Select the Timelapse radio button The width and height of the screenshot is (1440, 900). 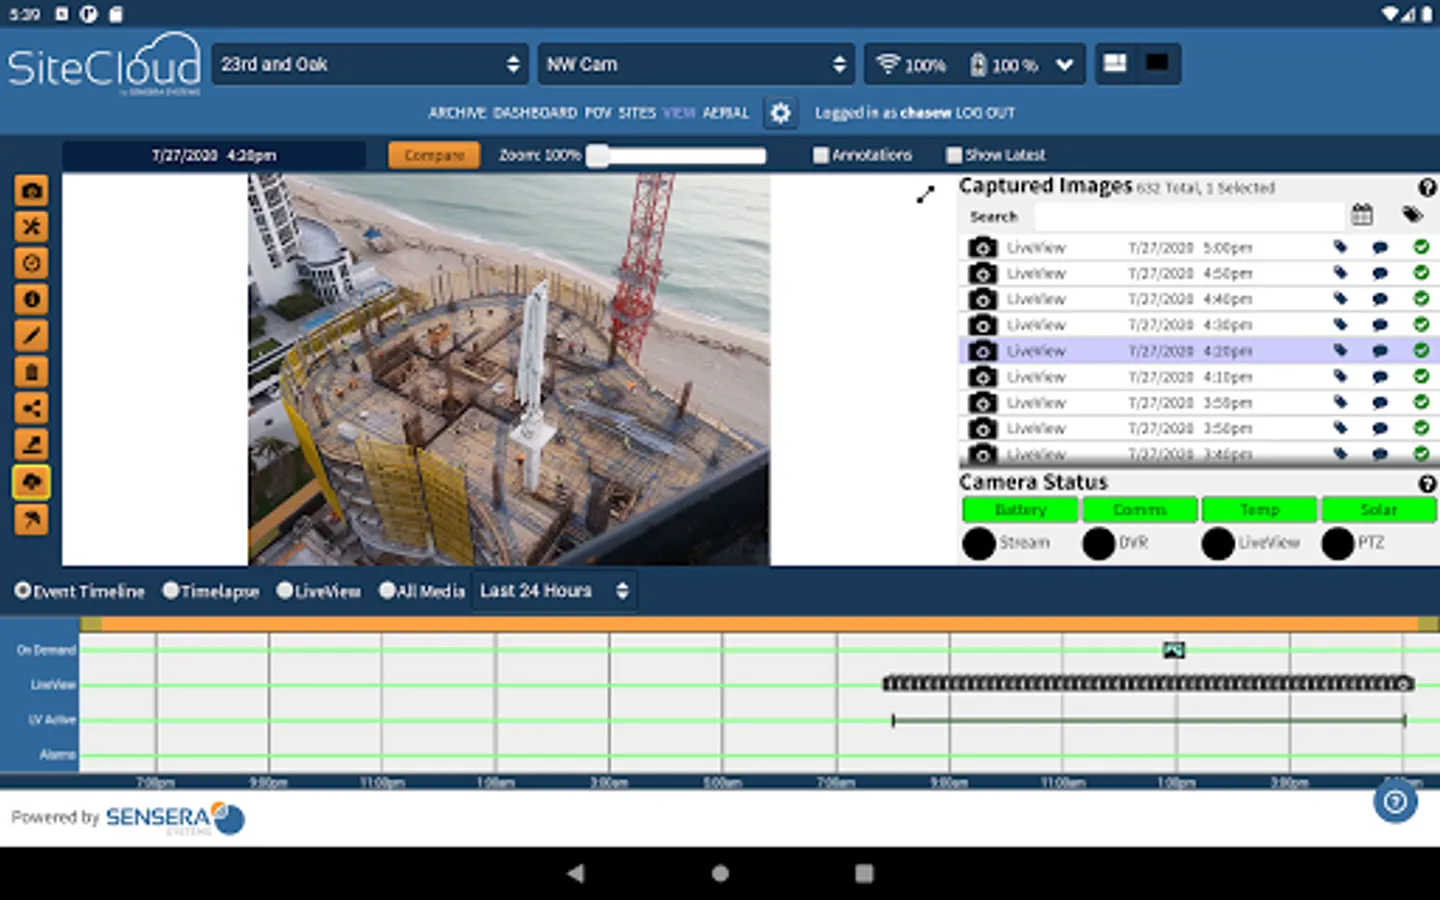pos(171,591)
